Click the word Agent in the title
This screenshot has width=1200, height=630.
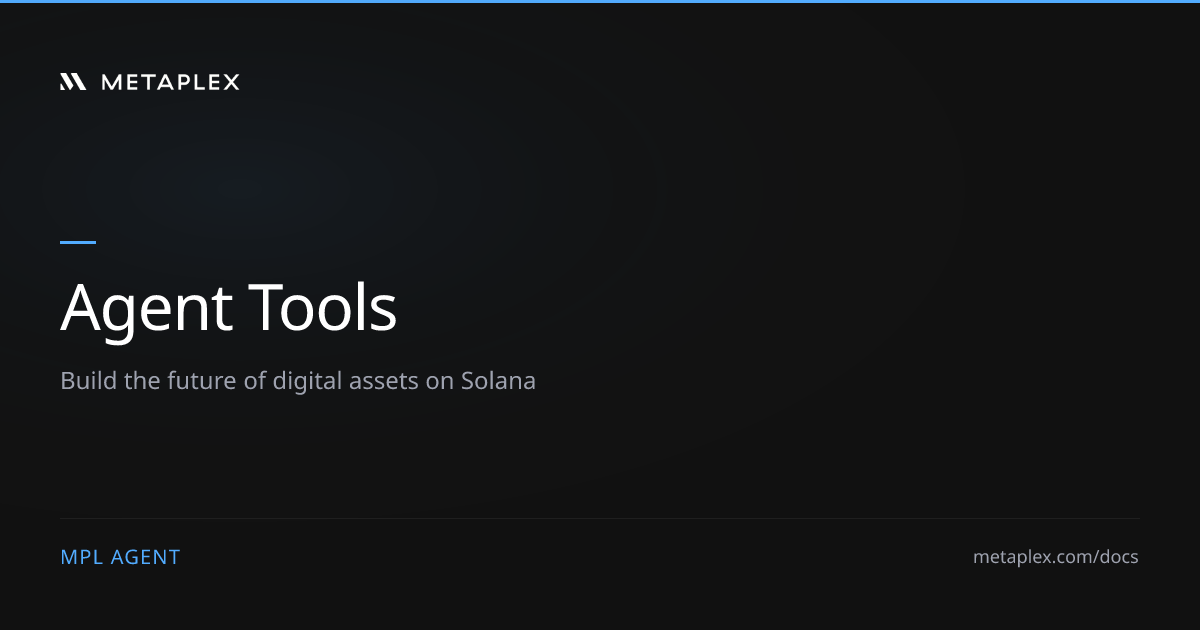(x=147, y=308)
